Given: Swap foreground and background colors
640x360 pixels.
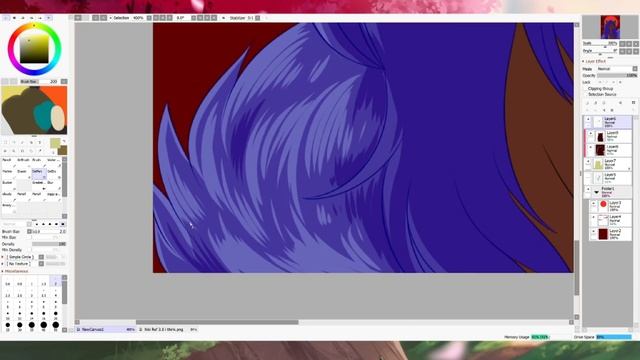Looking at the screenshot, I should click(64, 141).
